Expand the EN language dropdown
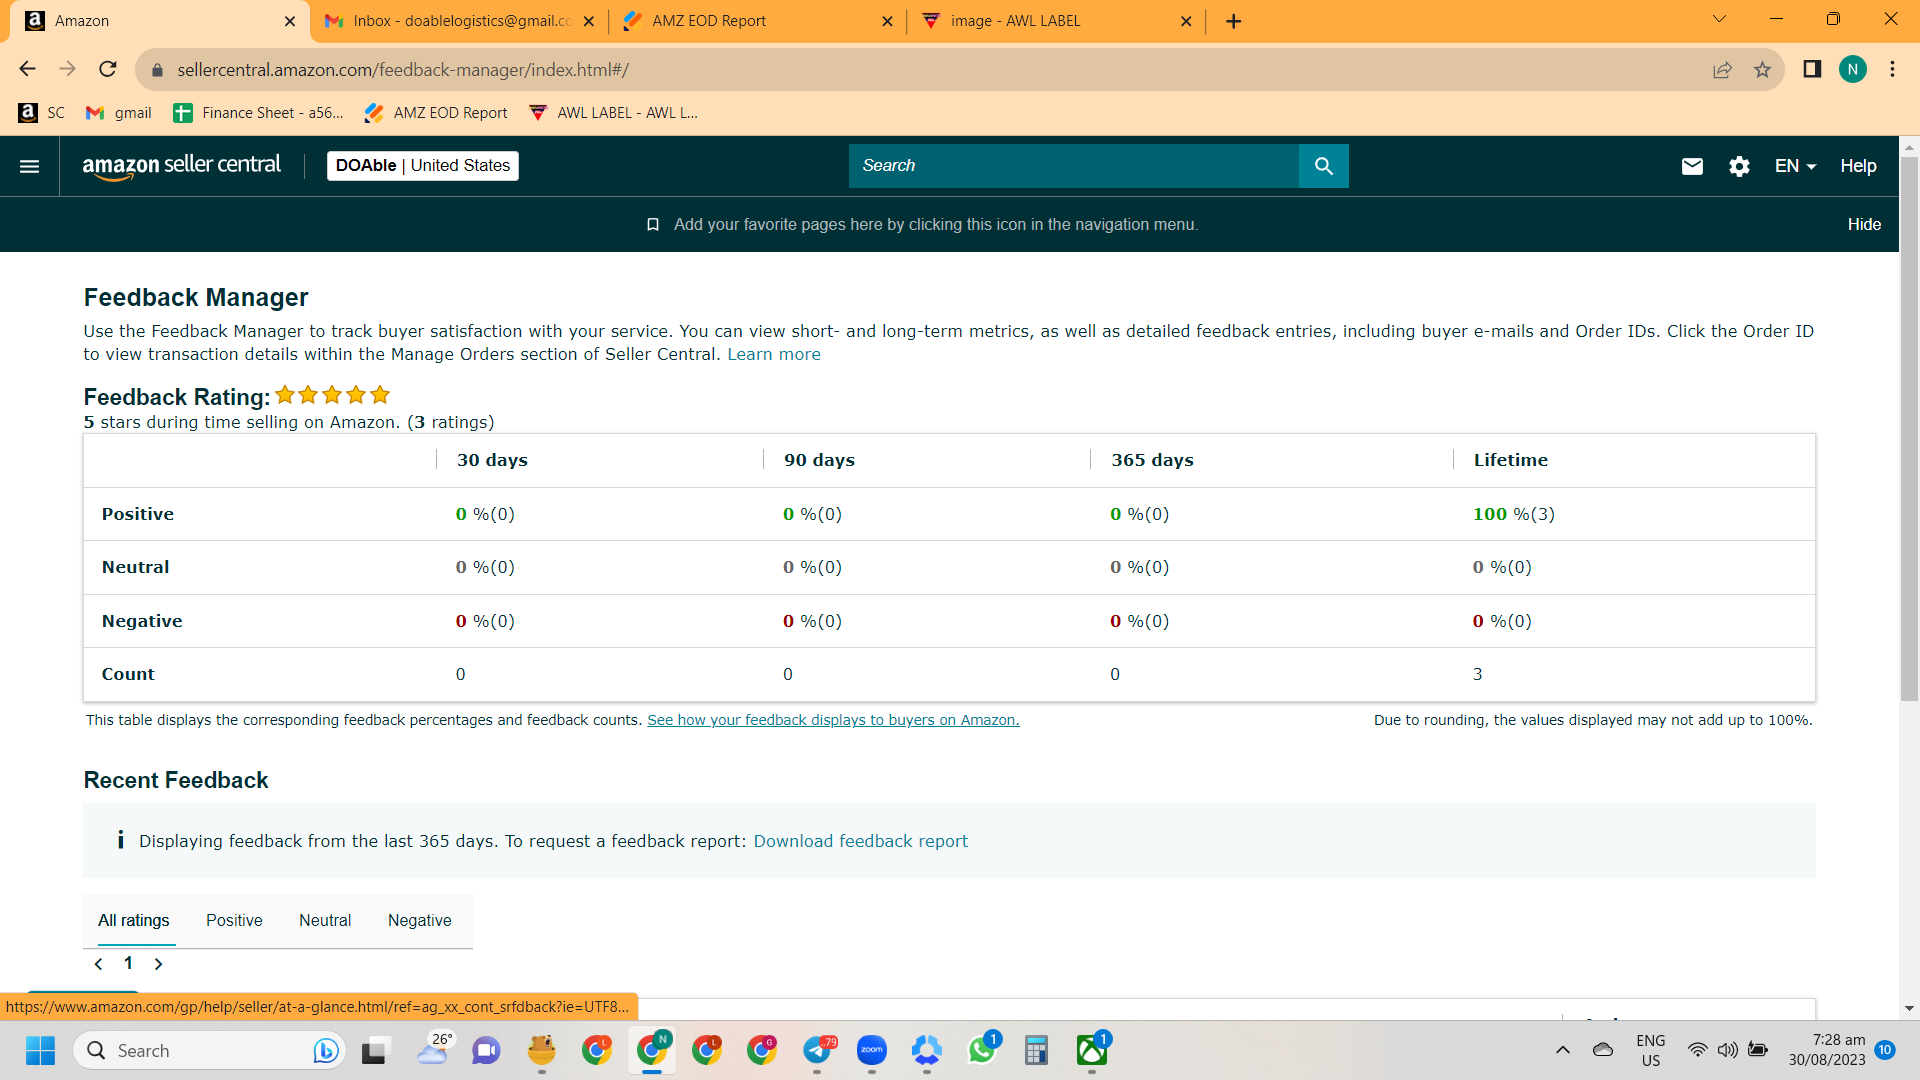The height and width of the screenshot is (1080, 1920). pyautogui.click(x=1795, y=166)
